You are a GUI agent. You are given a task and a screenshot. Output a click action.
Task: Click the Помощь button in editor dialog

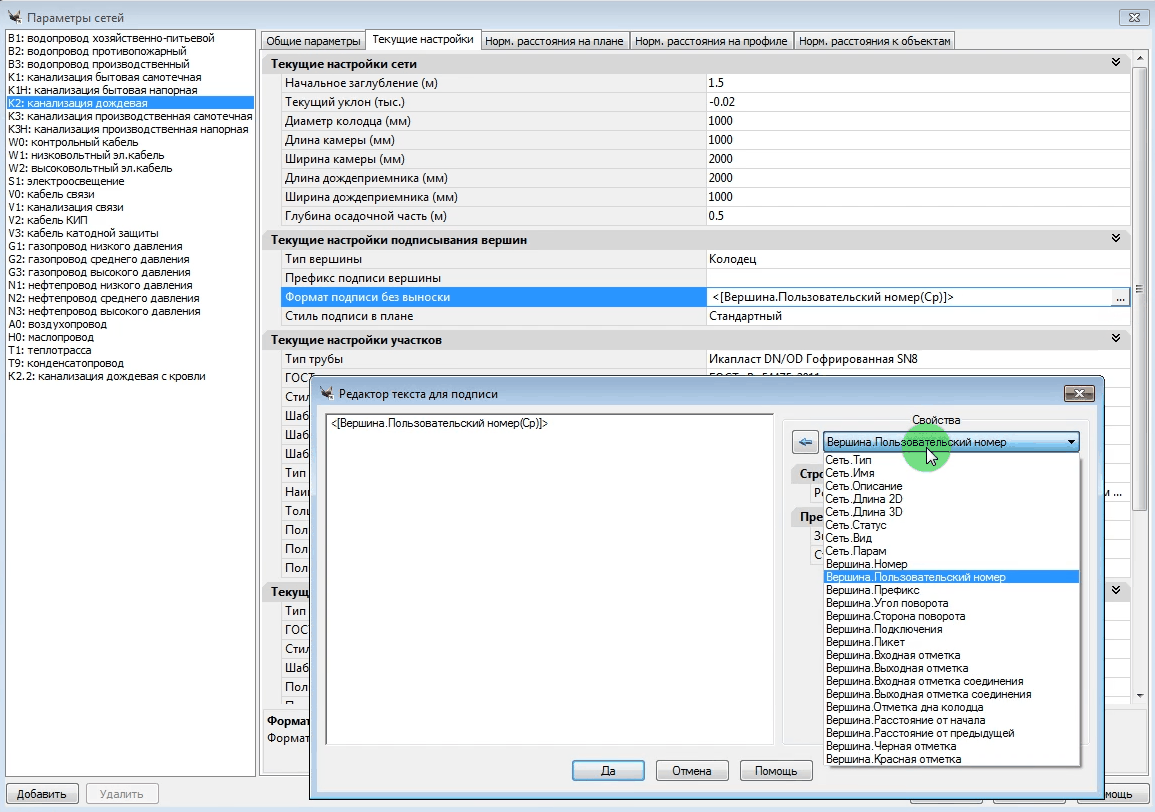(x=775, y=771)
